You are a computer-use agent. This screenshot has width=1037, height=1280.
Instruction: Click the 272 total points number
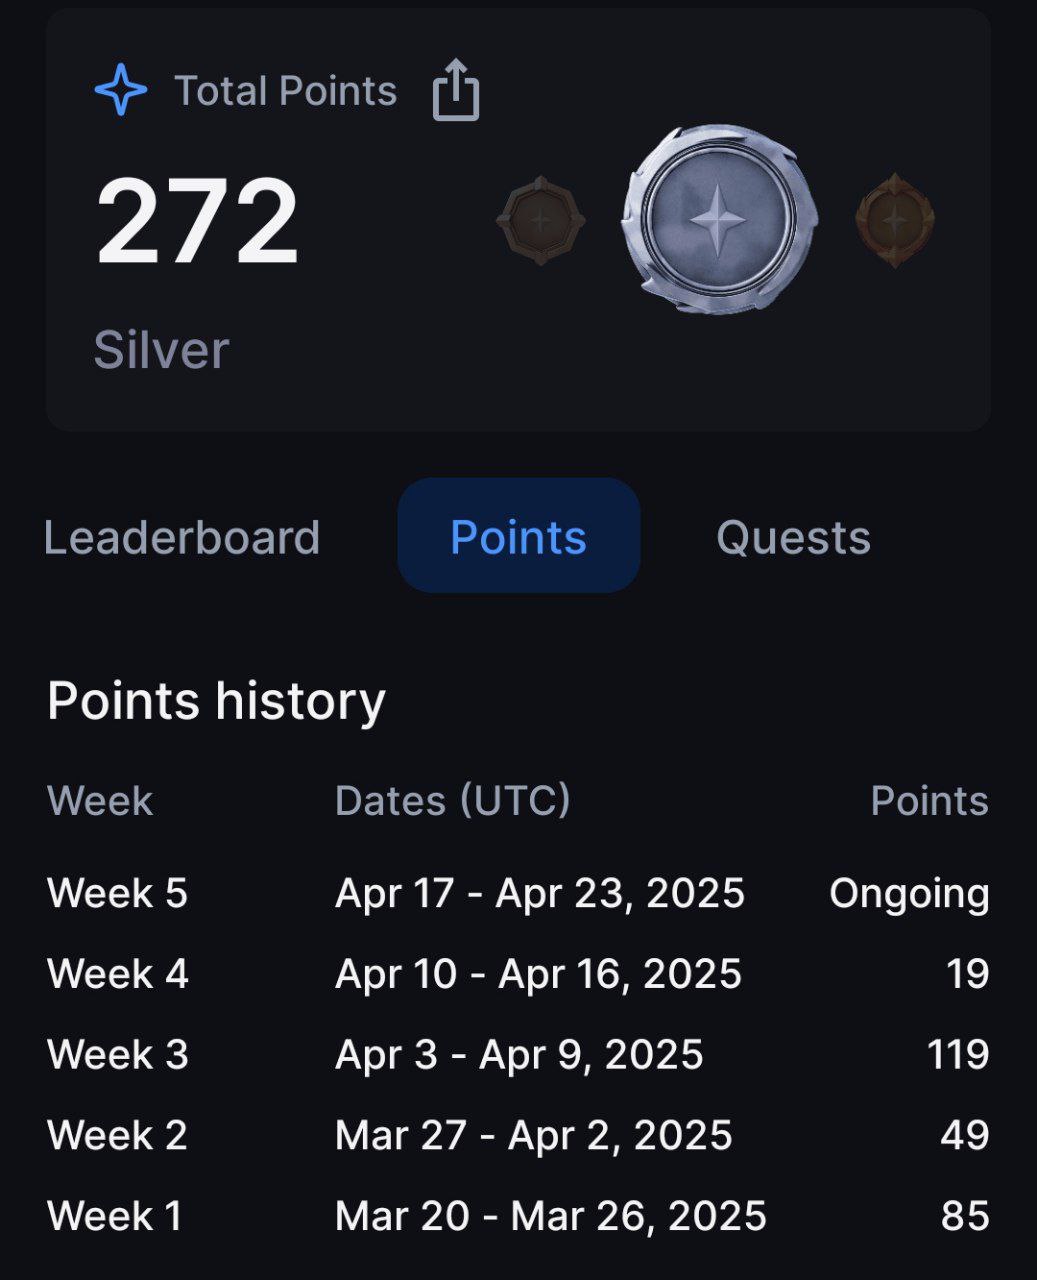pyautogui.click(x=198, y=222)
